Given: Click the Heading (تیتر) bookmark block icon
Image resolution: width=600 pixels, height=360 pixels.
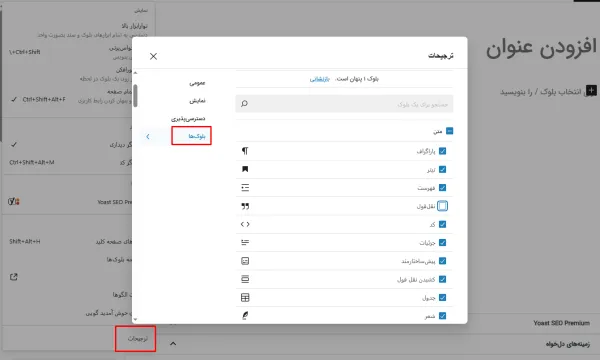Looking at the screenshot, I should pyautogui.click(x=245, y=169).
